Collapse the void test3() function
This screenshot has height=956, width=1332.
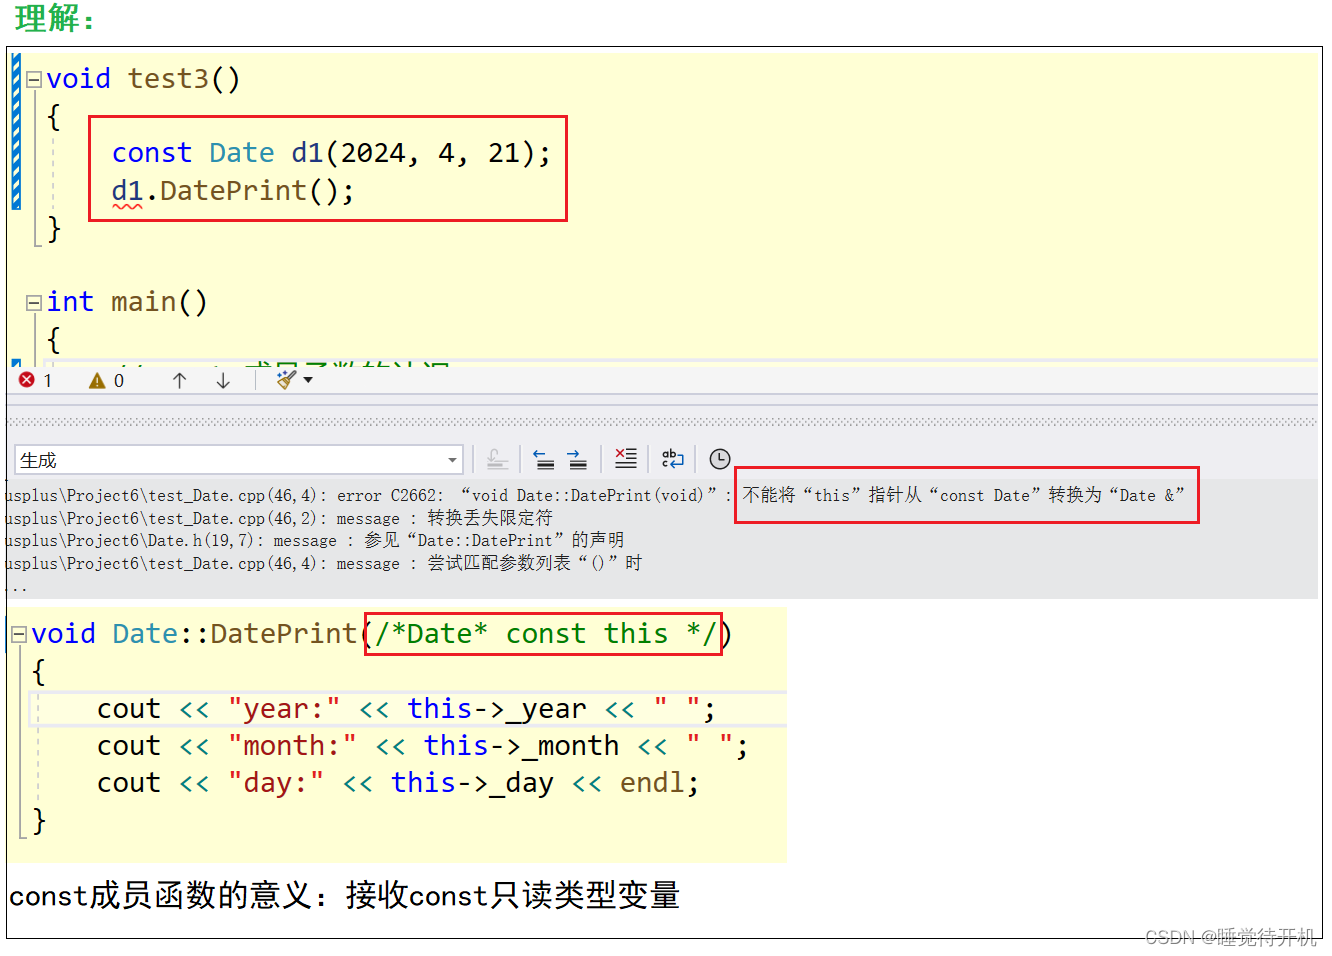[33, 79]
